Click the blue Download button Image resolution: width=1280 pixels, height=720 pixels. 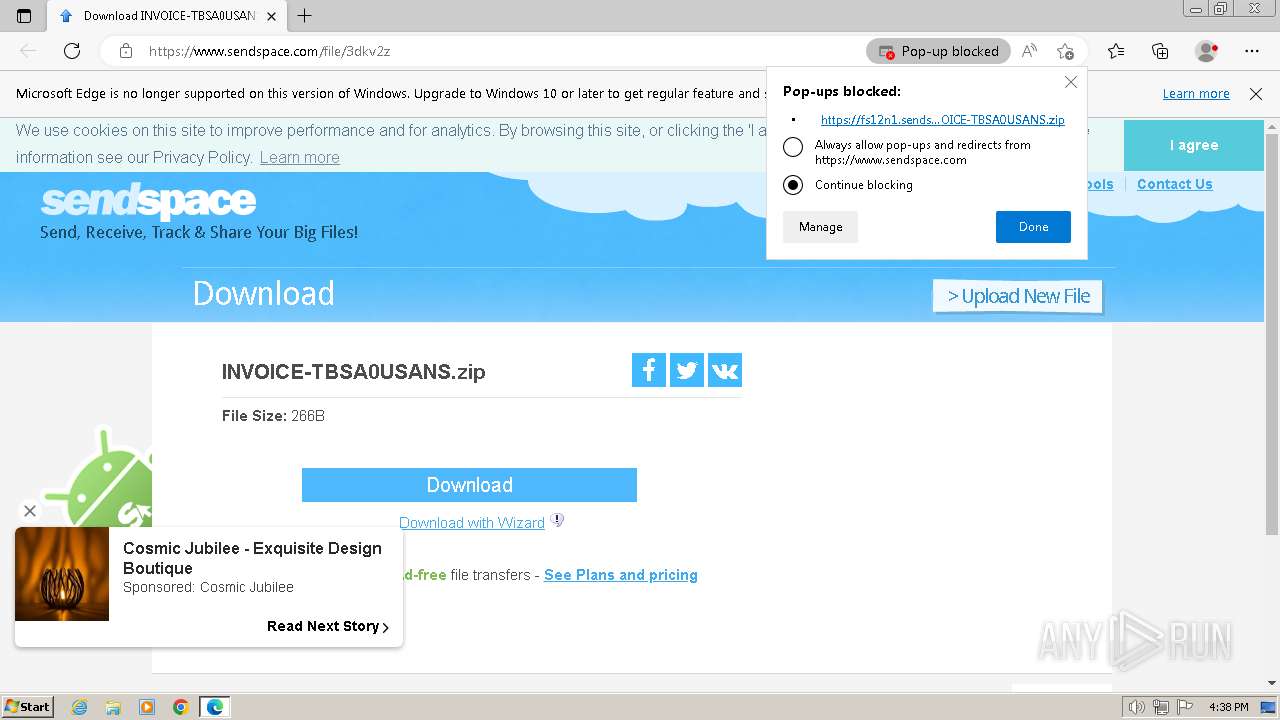coord(469,485)
